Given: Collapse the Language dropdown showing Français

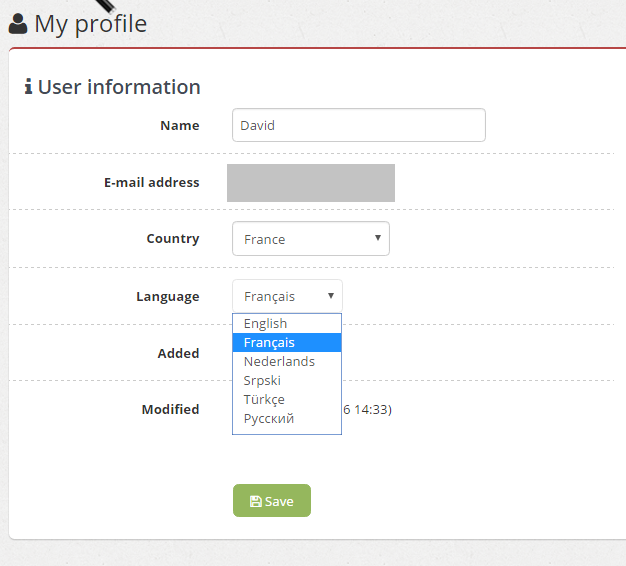Looking at the screenshot, I should tap(287, 296).
